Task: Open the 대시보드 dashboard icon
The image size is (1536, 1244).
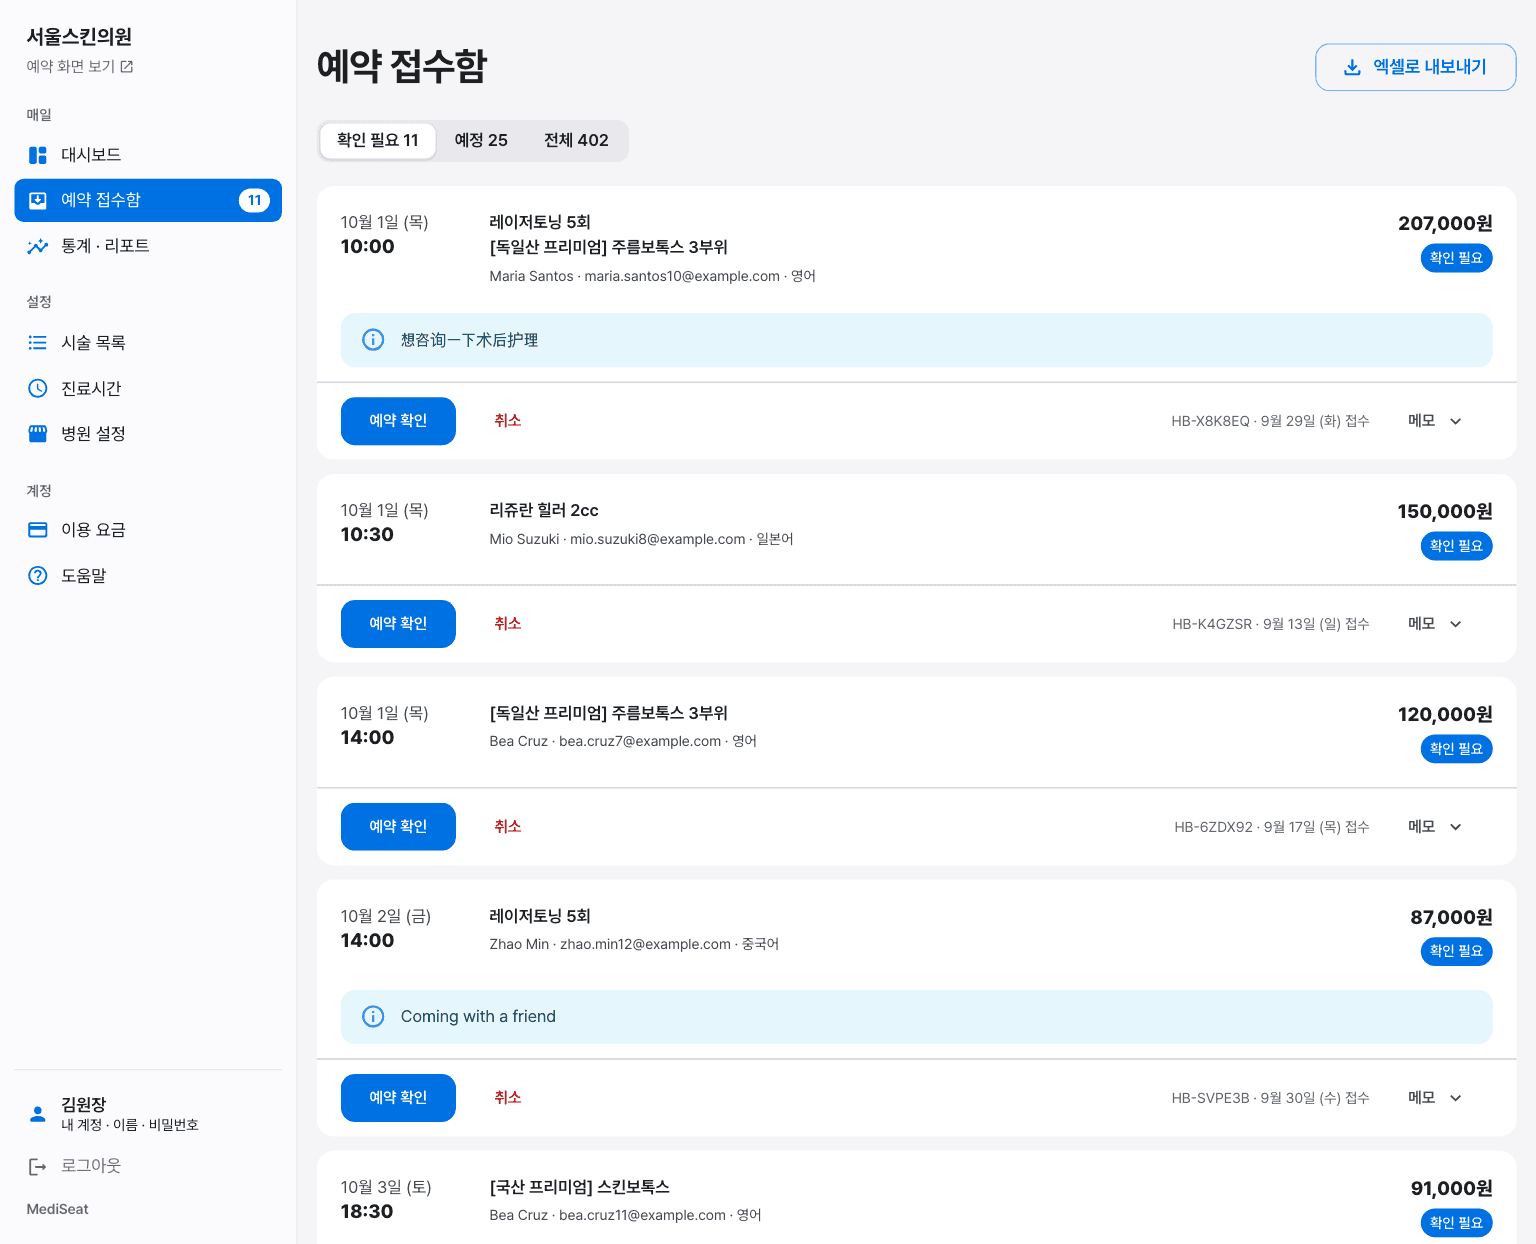Action: 38,155
